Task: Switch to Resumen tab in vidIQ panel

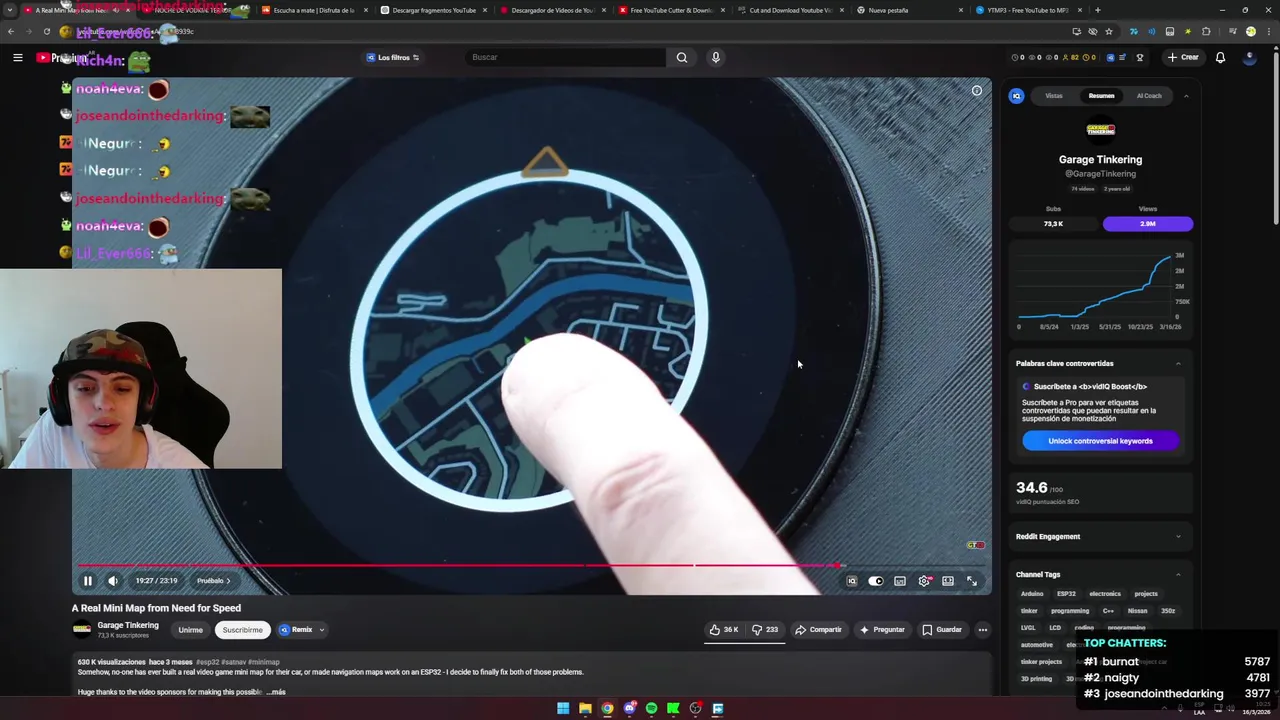Action: pos(1101,96)
